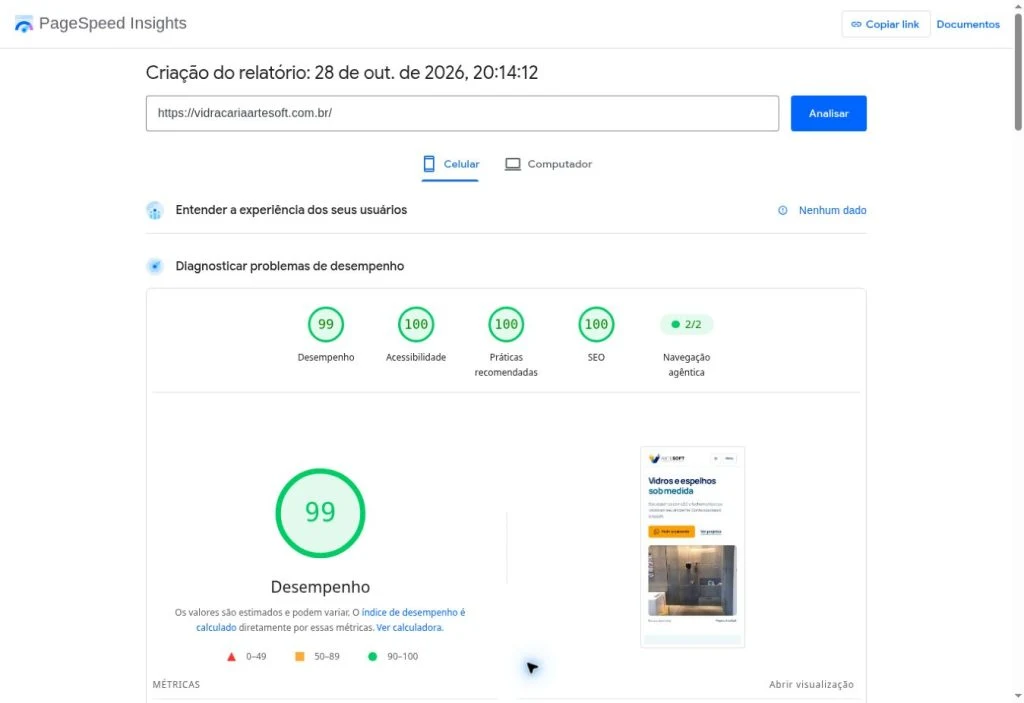Click the diagnostic icon next to Diagnosticar problemas
This screenshot has height=703, width=1024.
(155, 267)
